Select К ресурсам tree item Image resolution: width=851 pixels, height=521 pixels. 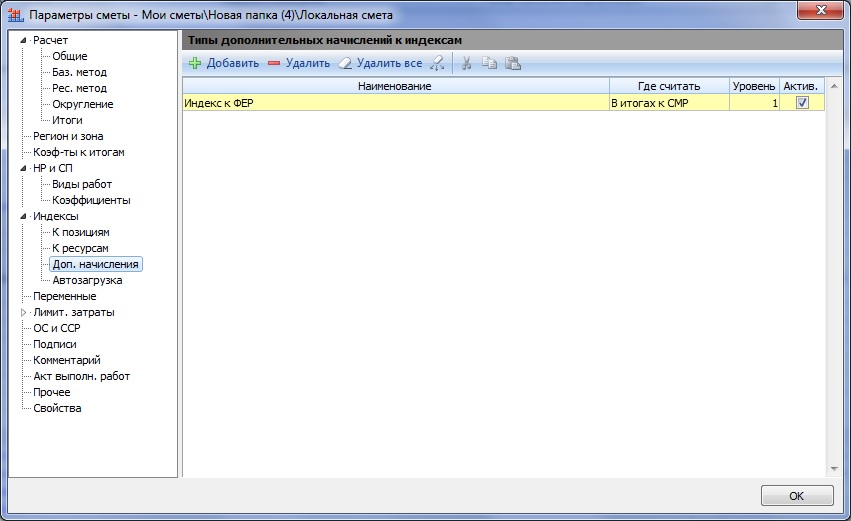click(x=80, y=248)
